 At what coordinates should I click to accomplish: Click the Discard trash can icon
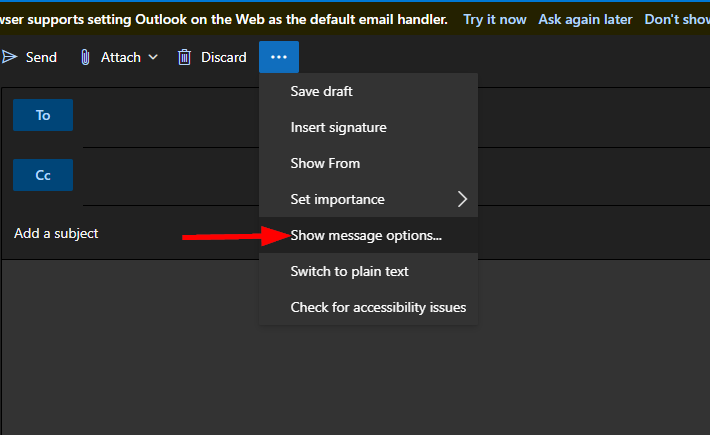[184, 57]
